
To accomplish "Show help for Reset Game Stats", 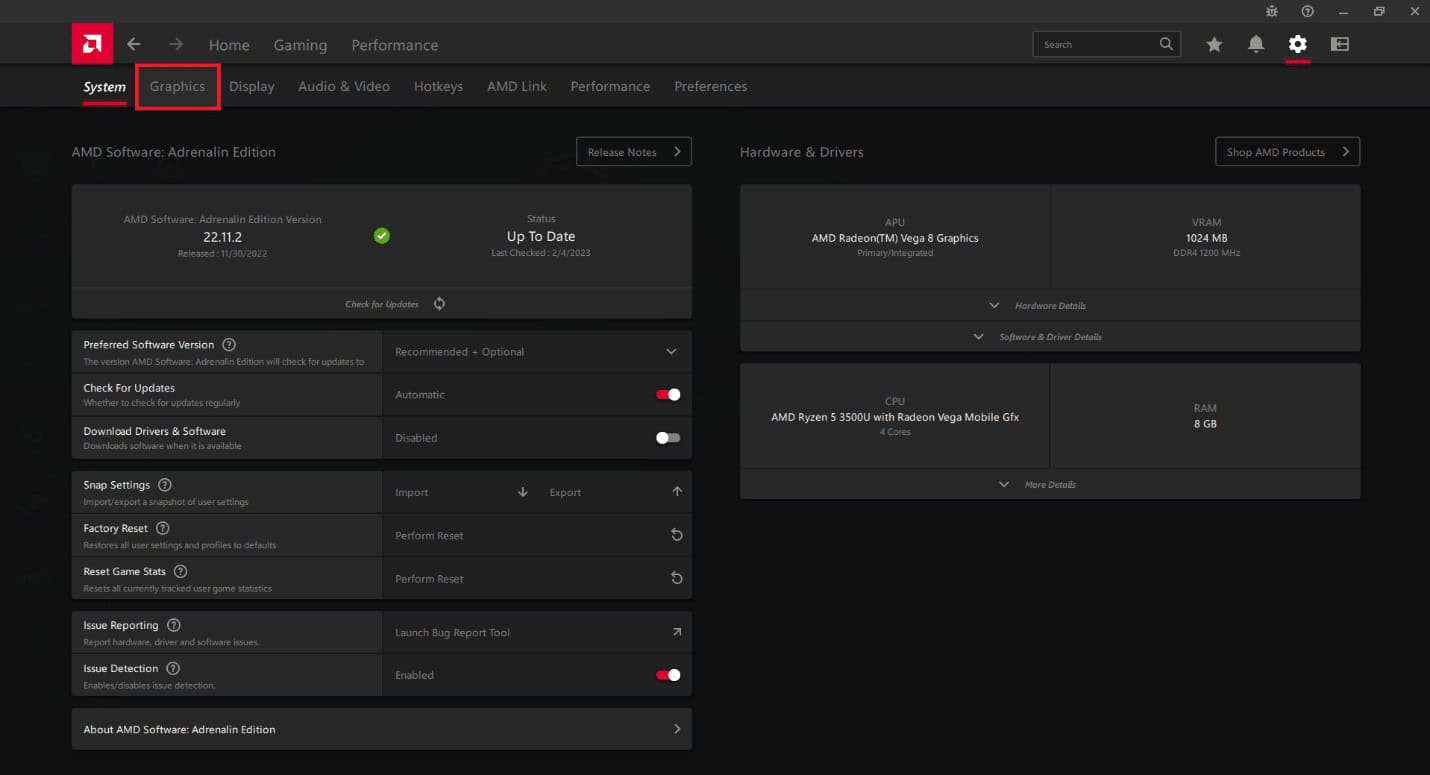I will (x=181, y=571).
